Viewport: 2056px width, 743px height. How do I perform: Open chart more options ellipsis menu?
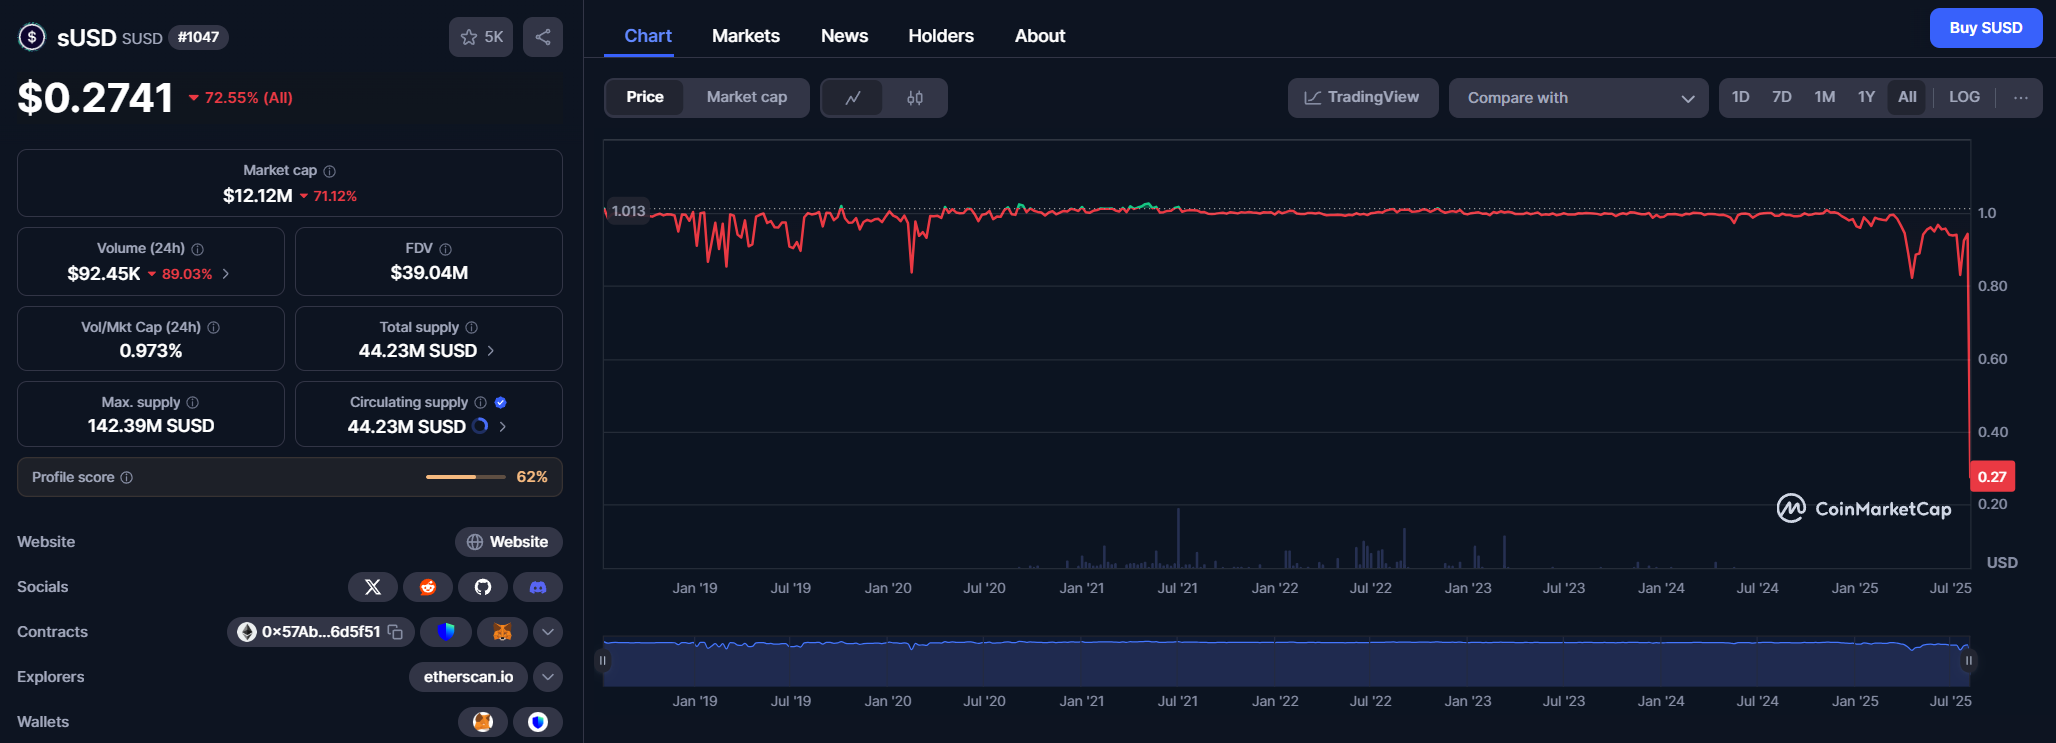click(2021, 98)
